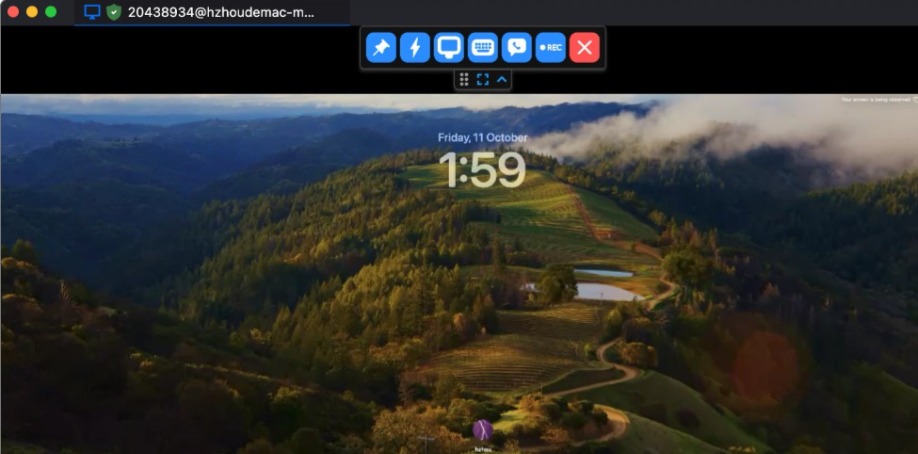Select the 20438934@hzhoudemac session tab
The height and width of the screenshot is (454, 918).
coord(220,12)
